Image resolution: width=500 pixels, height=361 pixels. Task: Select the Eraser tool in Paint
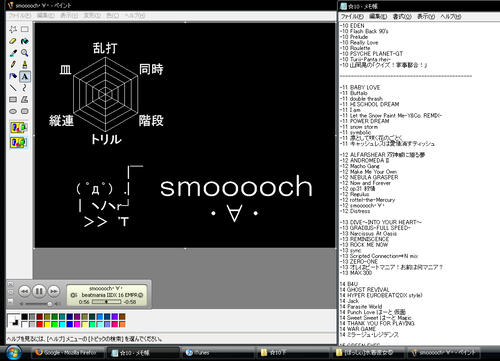coord(13,41)
